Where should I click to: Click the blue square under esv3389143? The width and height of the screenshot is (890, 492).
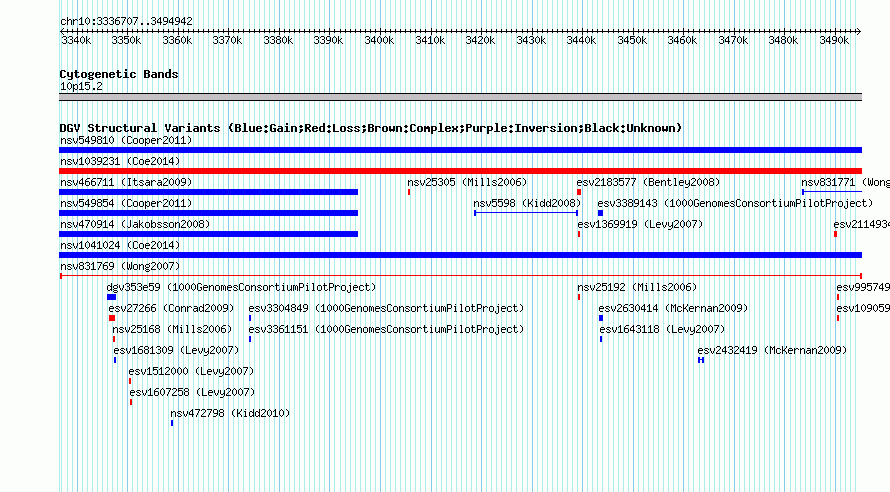600,213
